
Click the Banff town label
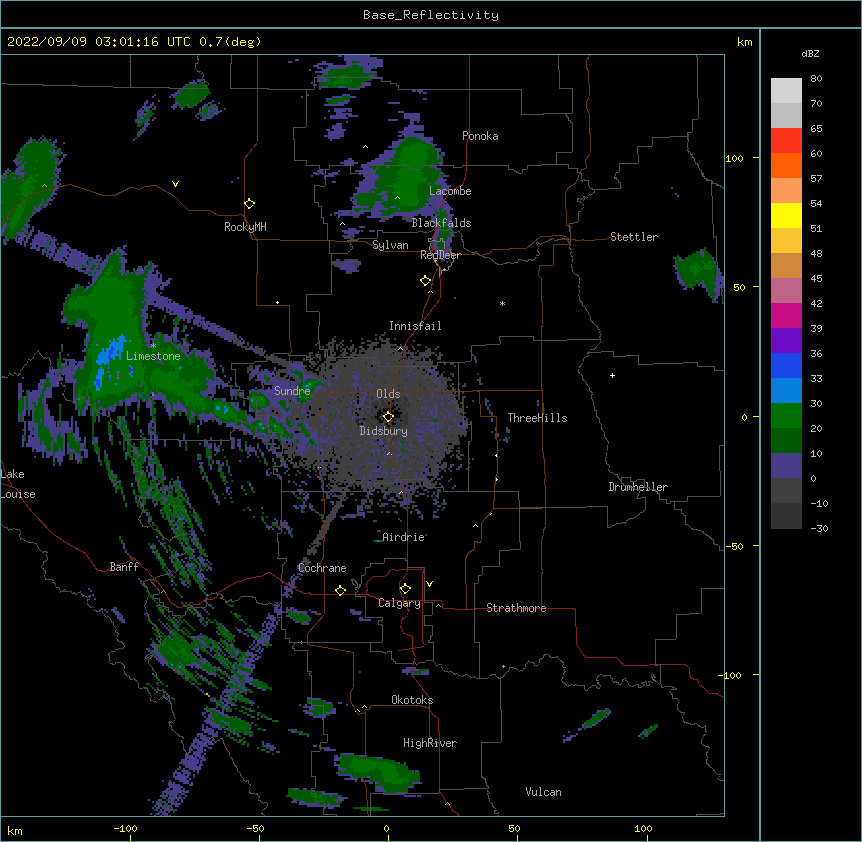[124, 567]
